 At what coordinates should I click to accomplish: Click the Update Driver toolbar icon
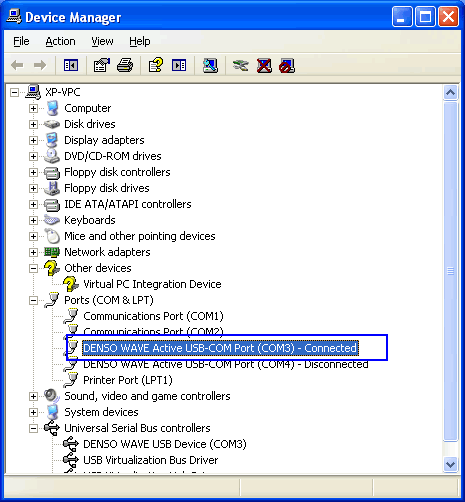(x=240, y=65)
